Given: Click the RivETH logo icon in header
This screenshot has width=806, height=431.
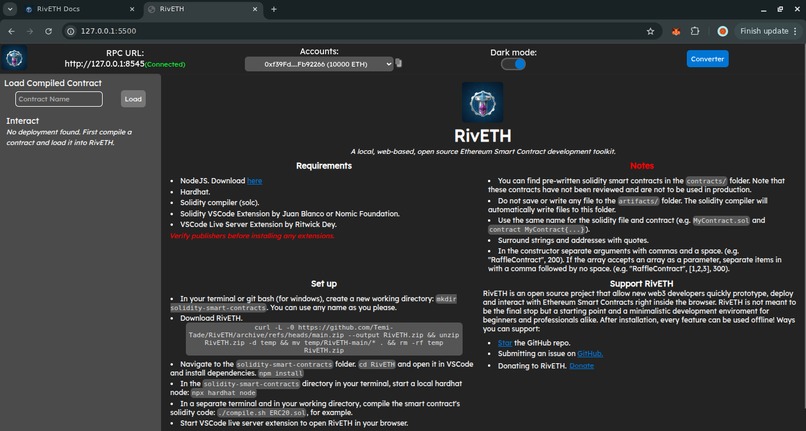Looking at the screenshot, I should coord(14,58).
